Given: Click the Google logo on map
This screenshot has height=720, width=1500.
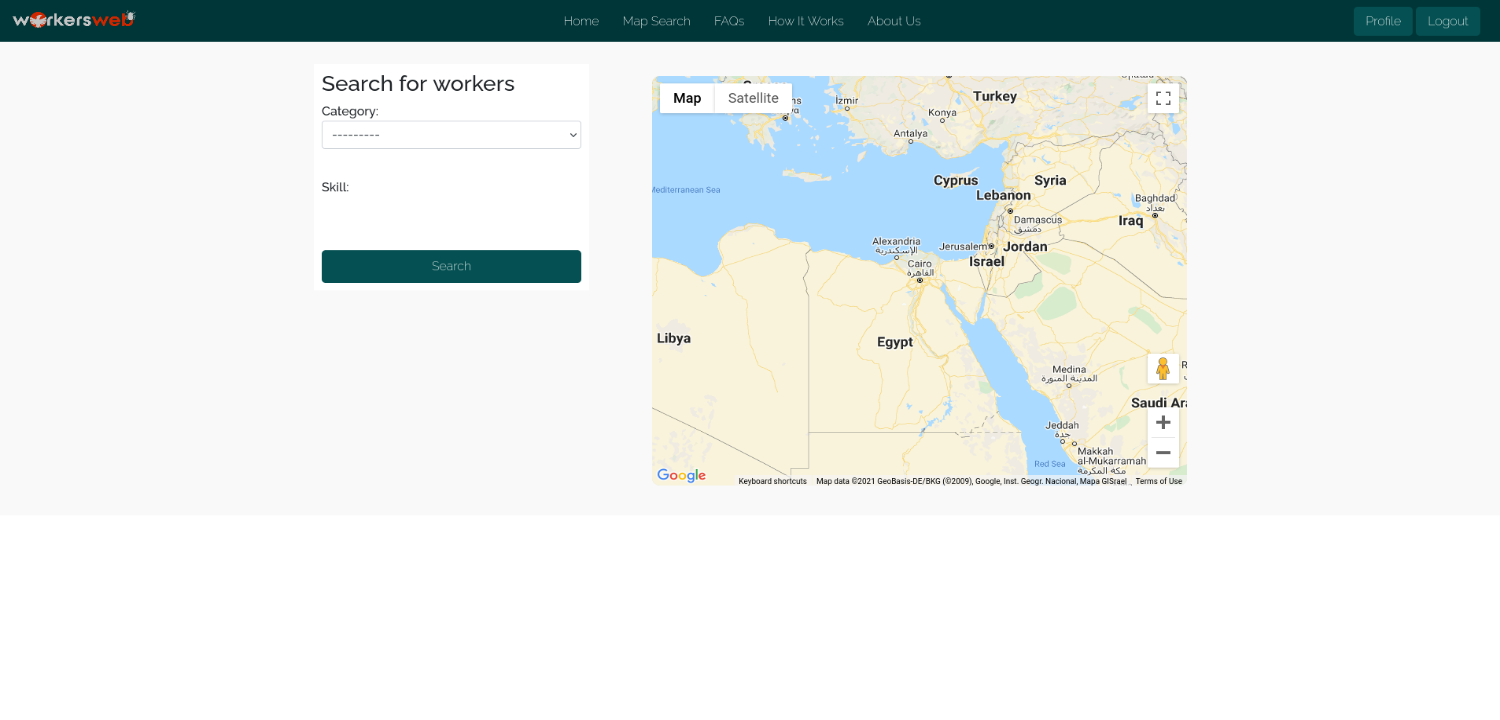Looking at the screenshot, I should [682, 475].
